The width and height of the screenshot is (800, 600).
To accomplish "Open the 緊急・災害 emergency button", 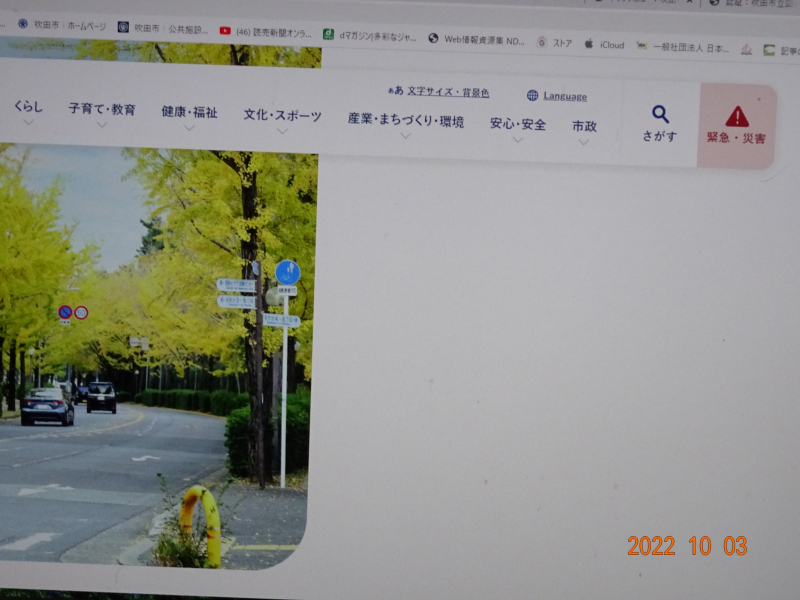I will pos(737,126).
